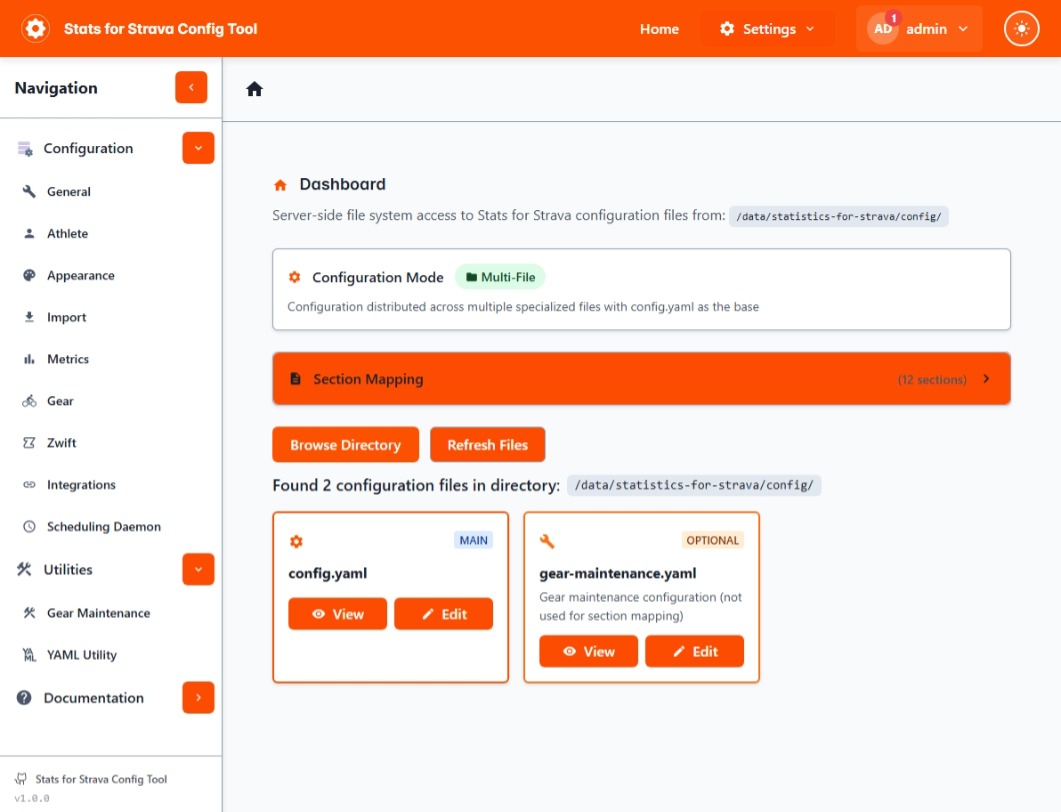
Task: Click the General wrench icon
Action: (29, 191)
